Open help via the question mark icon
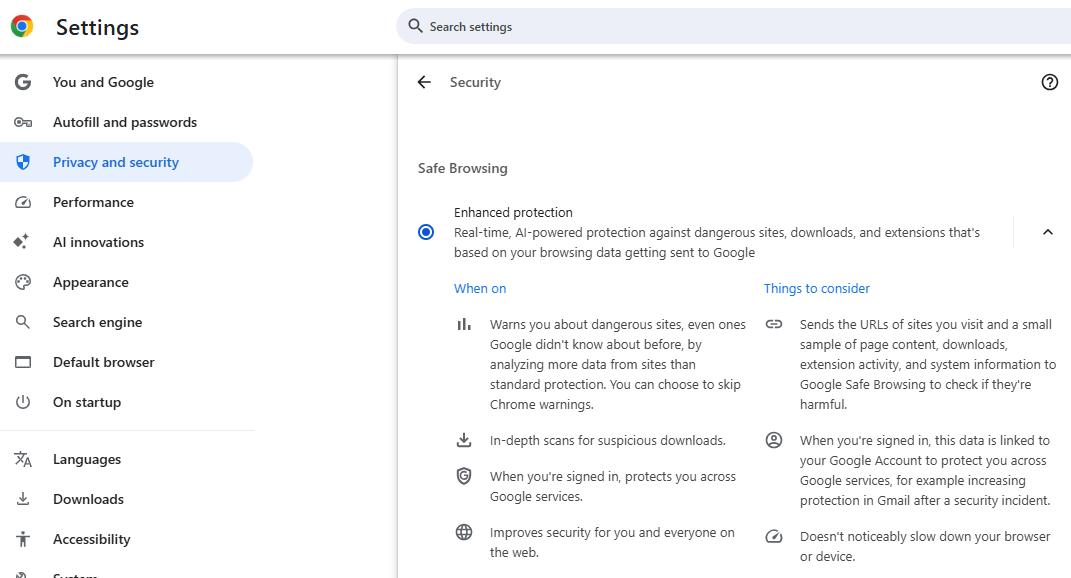The image size is (1071, 578). point(1049,82)
